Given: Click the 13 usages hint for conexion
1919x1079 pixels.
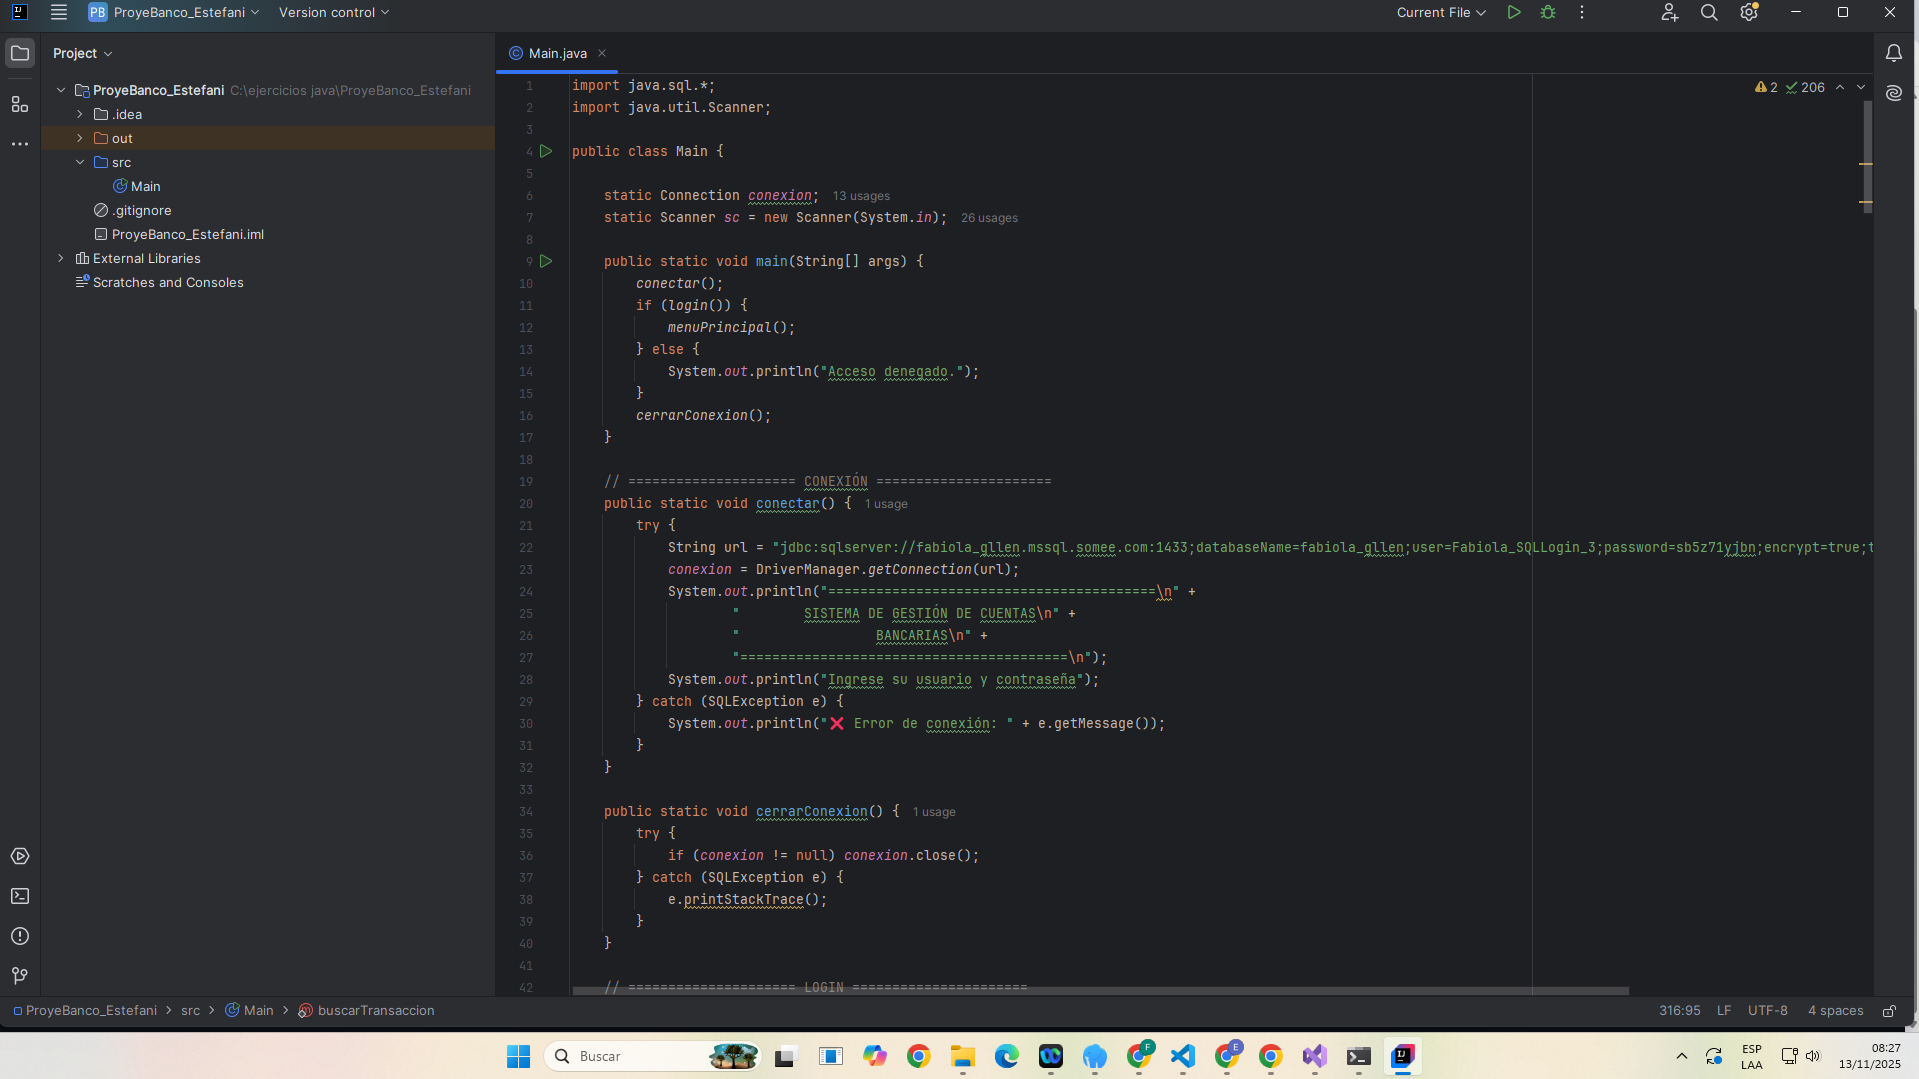Looking at the screenshot, I should pyautogui.click(x=861, y=196).
